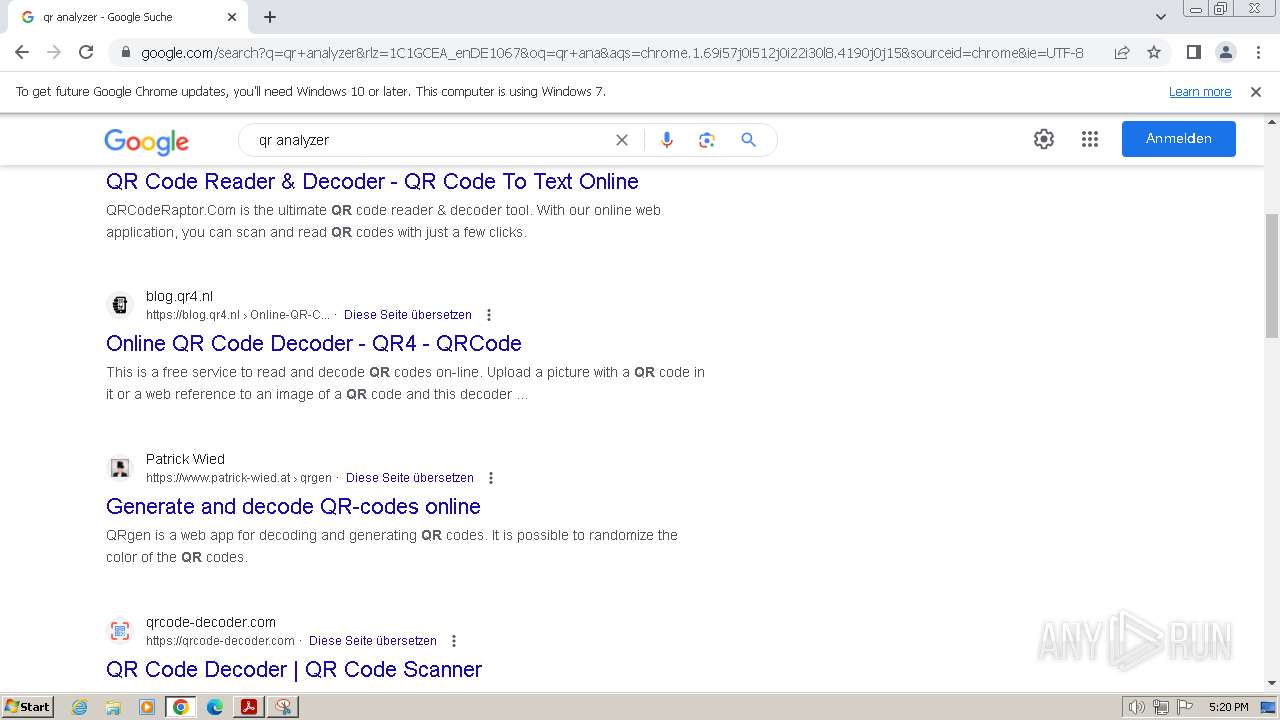The image size is (1280, 720).
Task: Open the Google apps grid
Action: point(1090,139)
